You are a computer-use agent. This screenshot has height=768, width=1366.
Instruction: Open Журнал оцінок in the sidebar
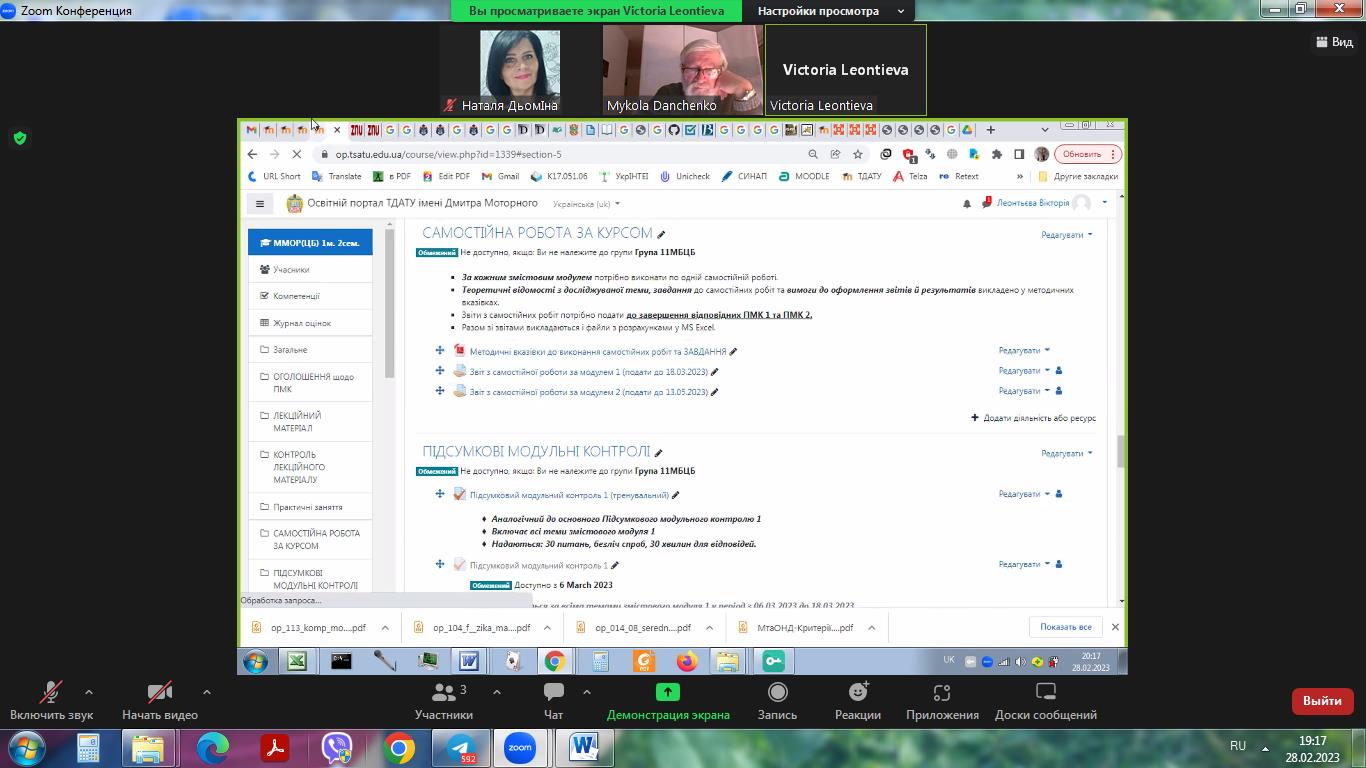pos(310,323)
